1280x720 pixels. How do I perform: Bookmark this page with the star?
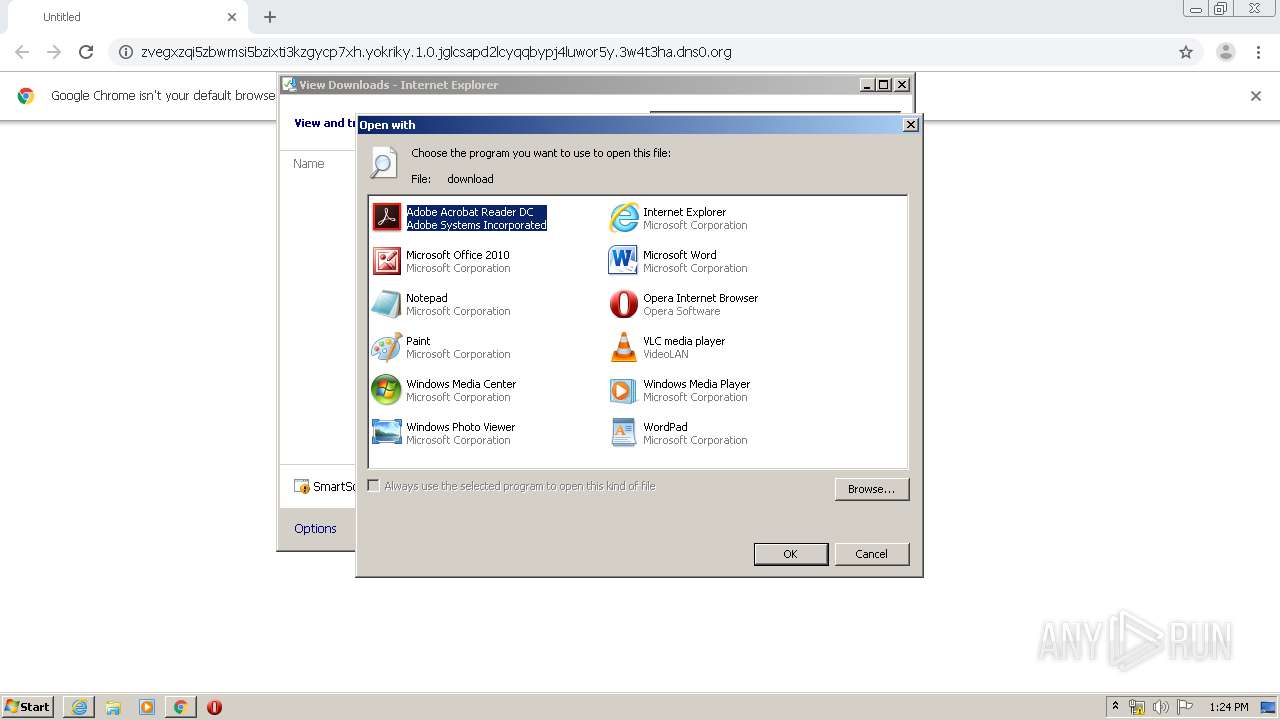point(1186,52)
